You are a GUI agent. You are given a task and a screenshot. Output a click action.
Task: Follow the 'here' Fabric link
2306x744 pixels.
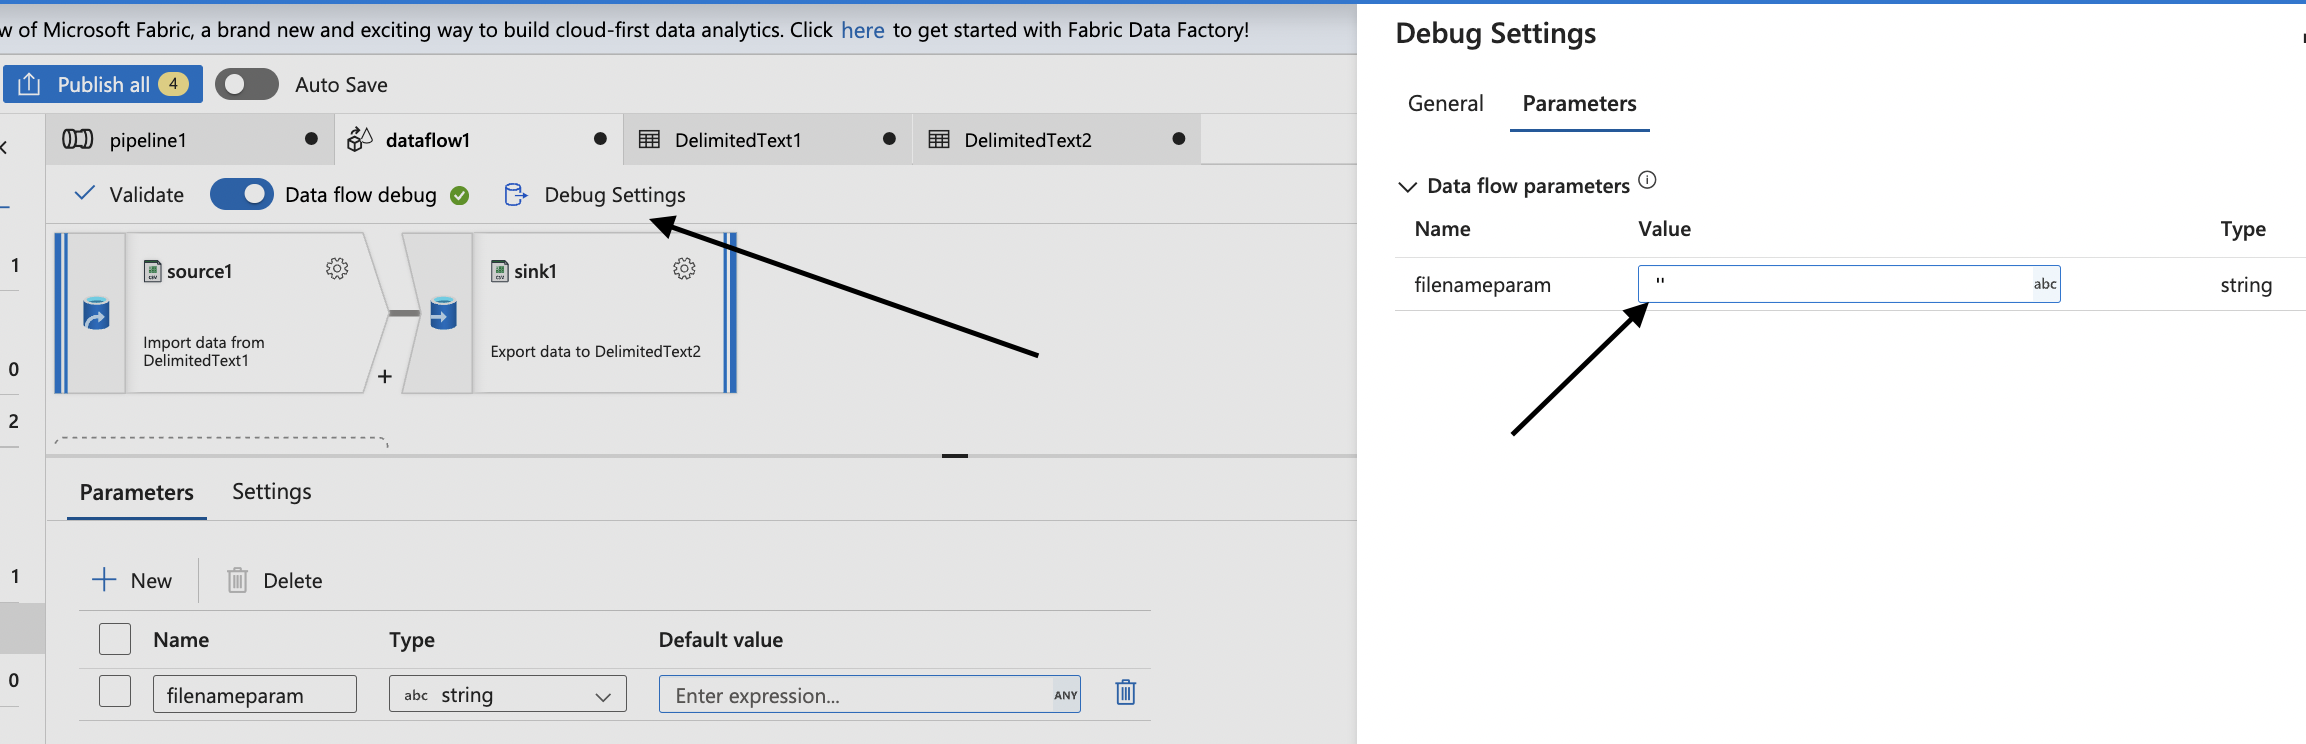coord(862,31)
